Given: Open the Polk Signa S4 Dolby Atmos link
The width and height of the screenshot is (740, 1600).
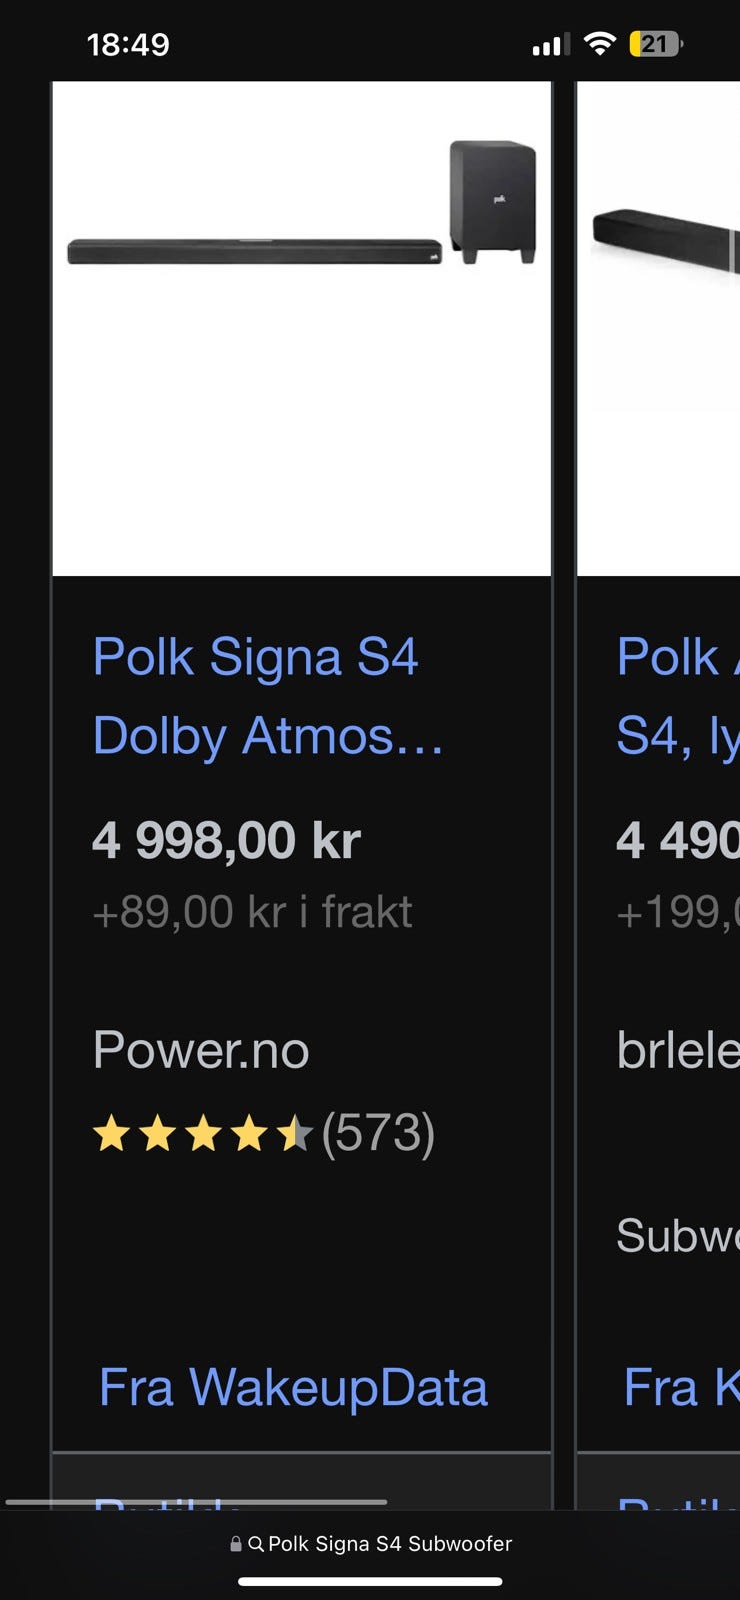Looking at the screenshot, I should click(267, 696).
